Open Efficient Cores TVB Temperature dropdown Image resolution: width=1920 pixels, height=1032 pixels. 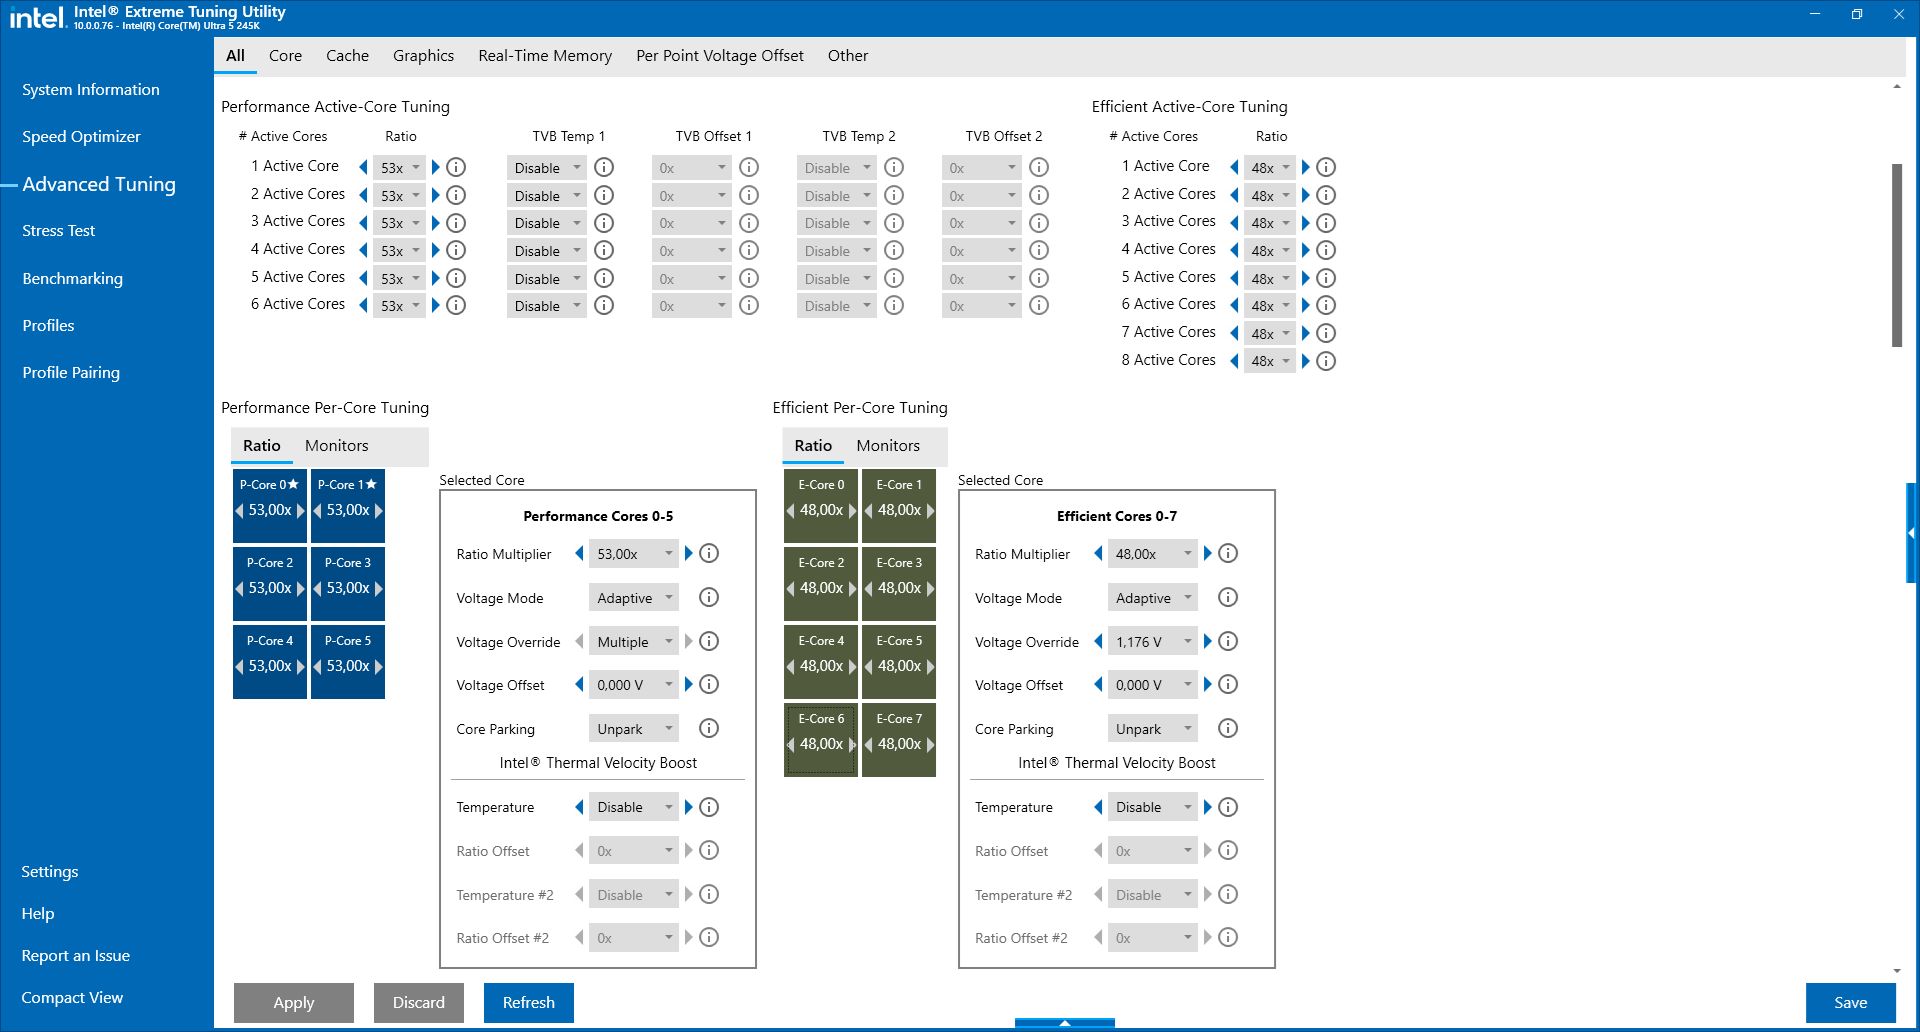1152,807
